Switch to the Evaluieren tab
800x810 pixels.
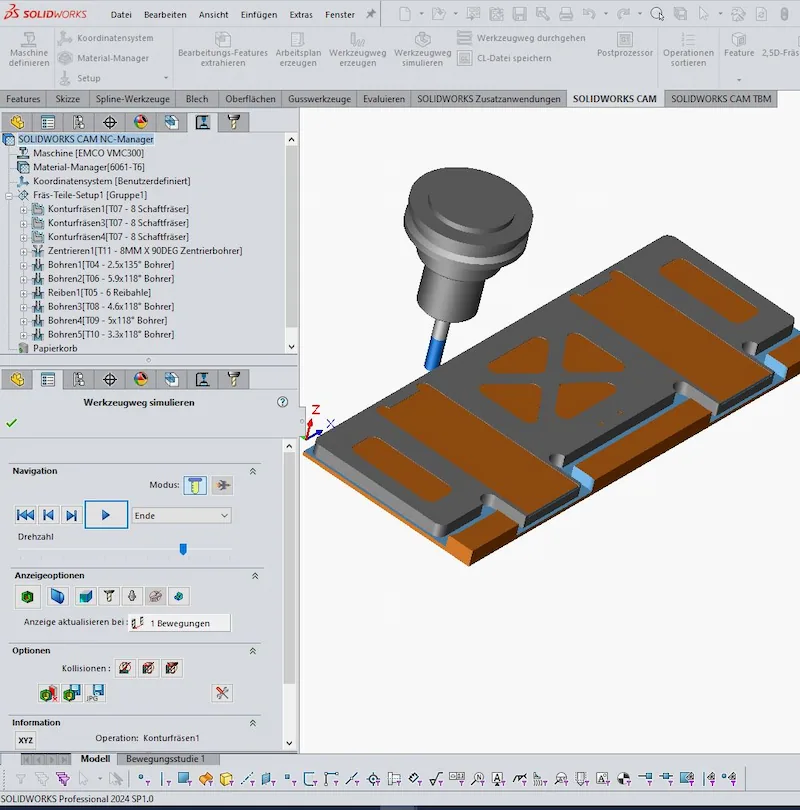[x=384, y=99]
